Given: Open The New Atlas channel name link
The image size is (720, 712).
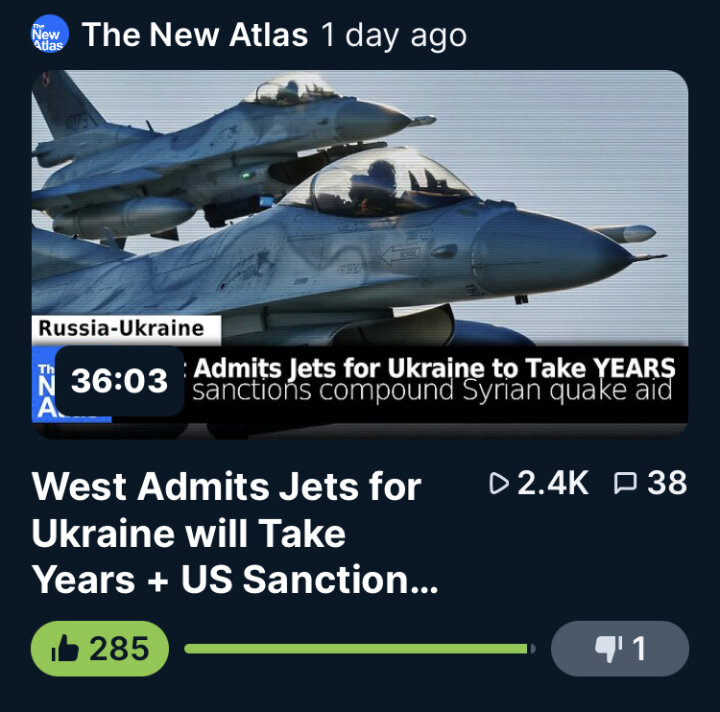Looking at the screenshot, I should (x=195, y=35).
